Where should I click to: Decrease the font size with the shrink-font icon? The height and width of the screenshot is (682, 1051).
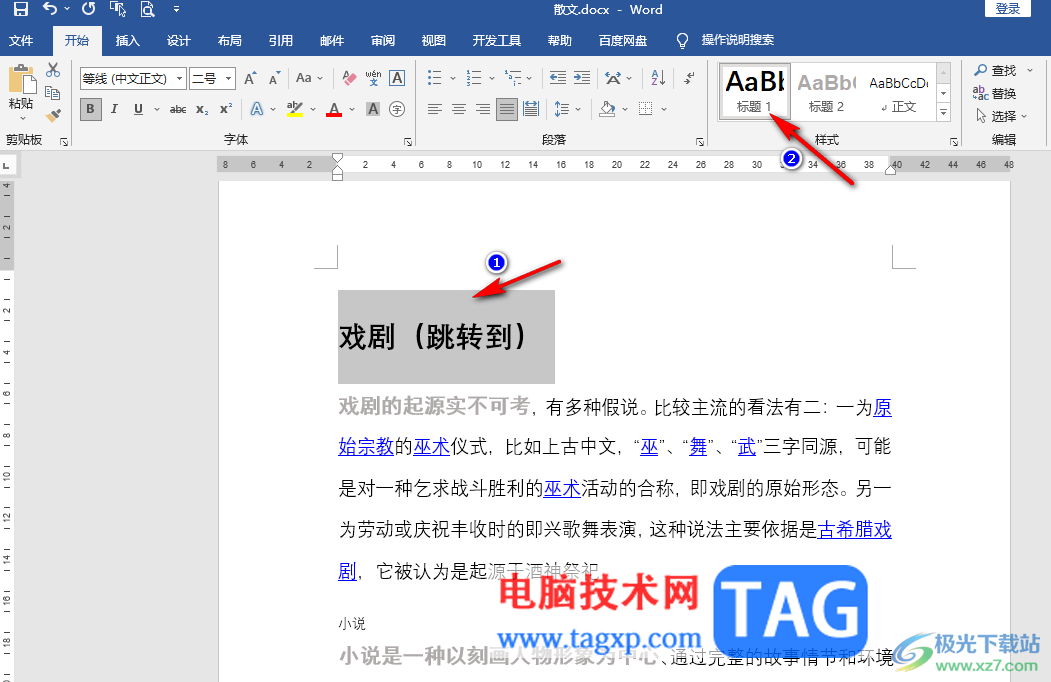(x=274, y=78)
